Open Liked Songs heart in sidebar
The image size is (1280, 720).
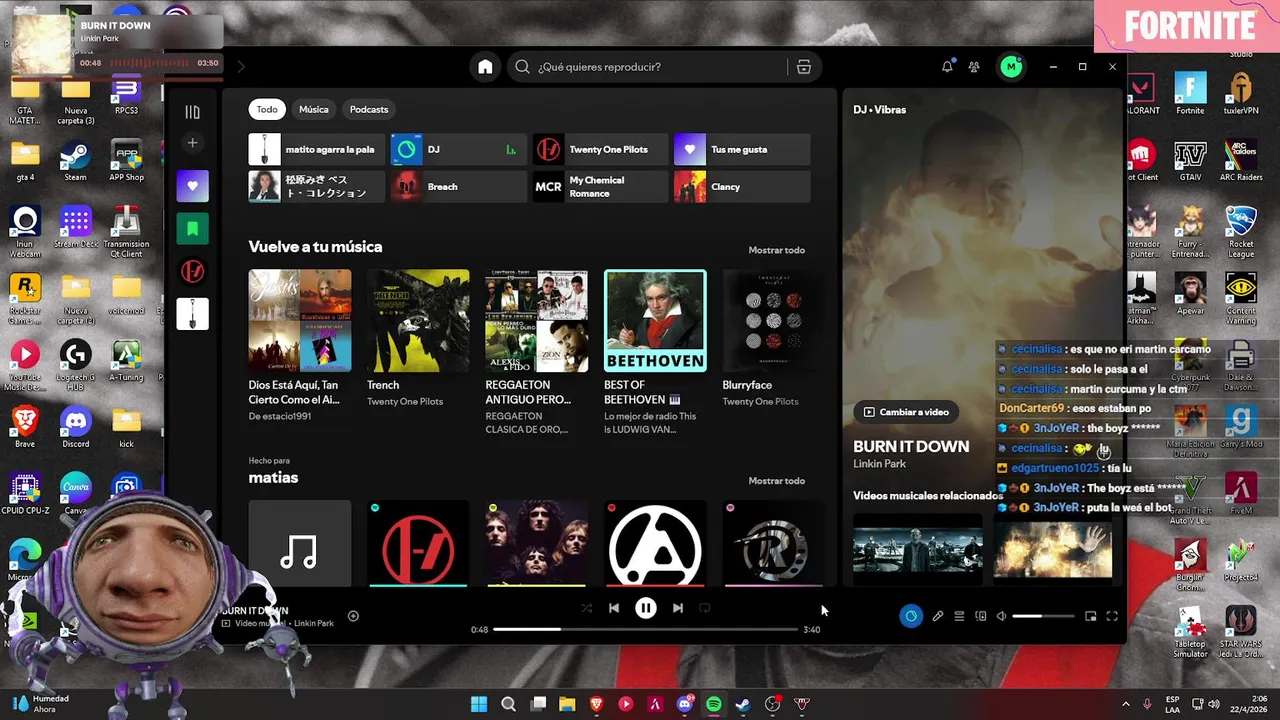193,185
